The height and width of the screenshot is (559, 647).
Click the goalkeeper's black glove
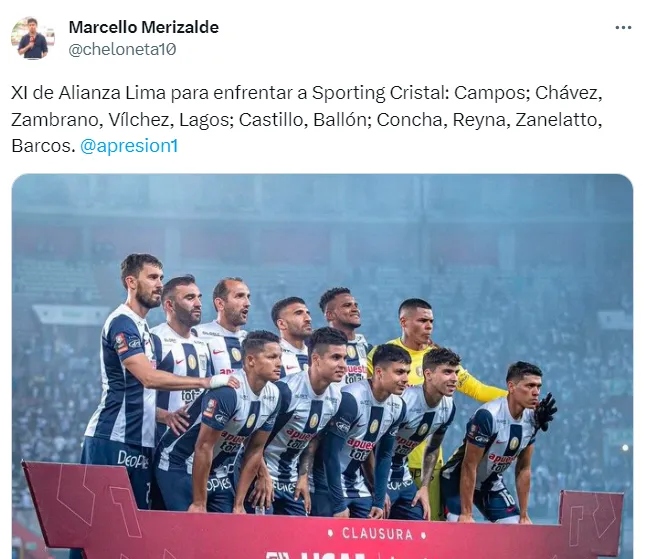point(545,413)
